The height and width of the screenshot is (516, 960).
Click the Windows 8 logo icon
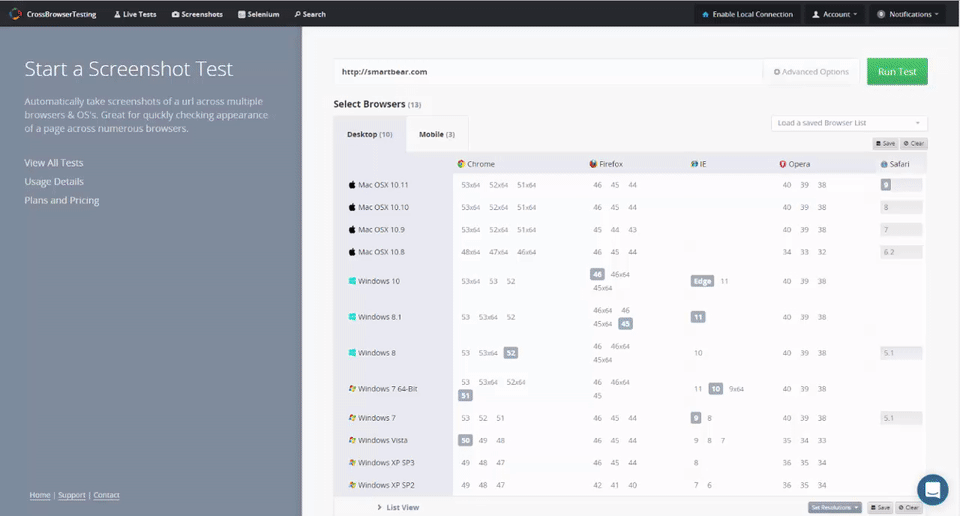pos(352,353)
